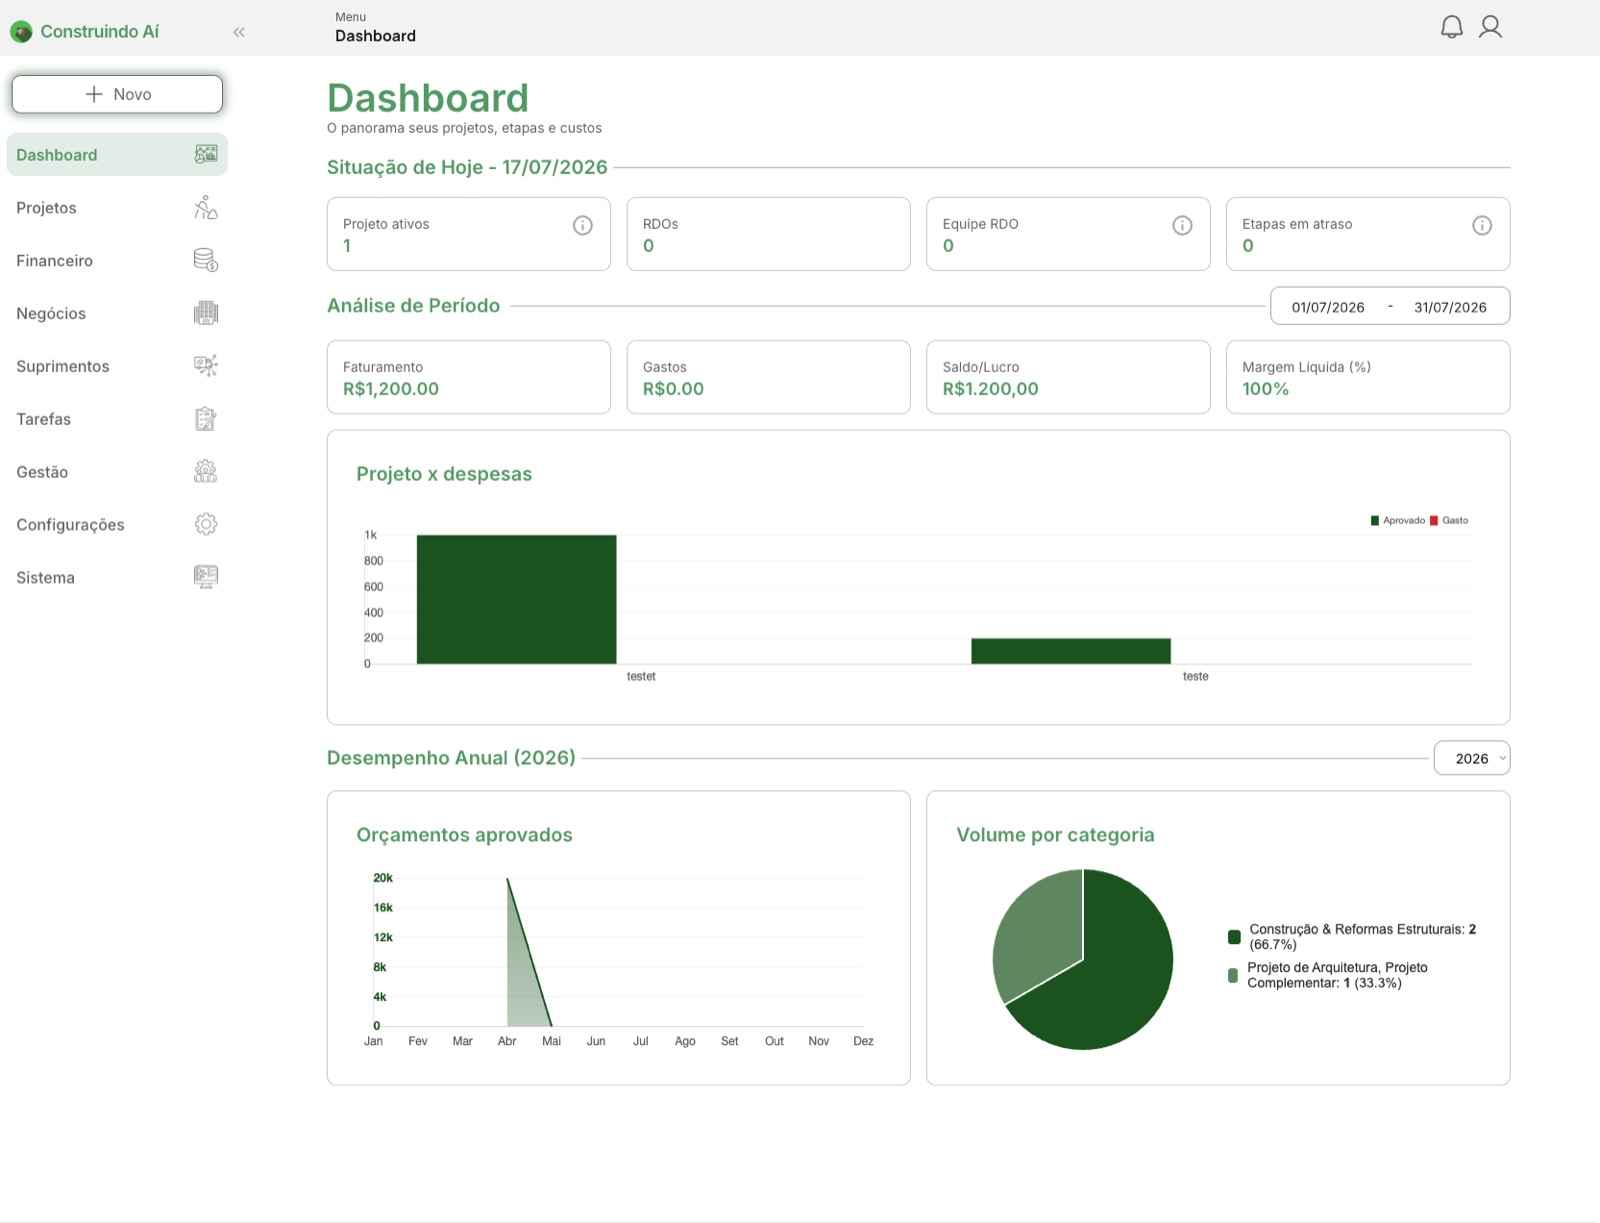Screen dimensions: 1600x1223
Task: Click the testet bar in chart
Action: pos(516,599)
